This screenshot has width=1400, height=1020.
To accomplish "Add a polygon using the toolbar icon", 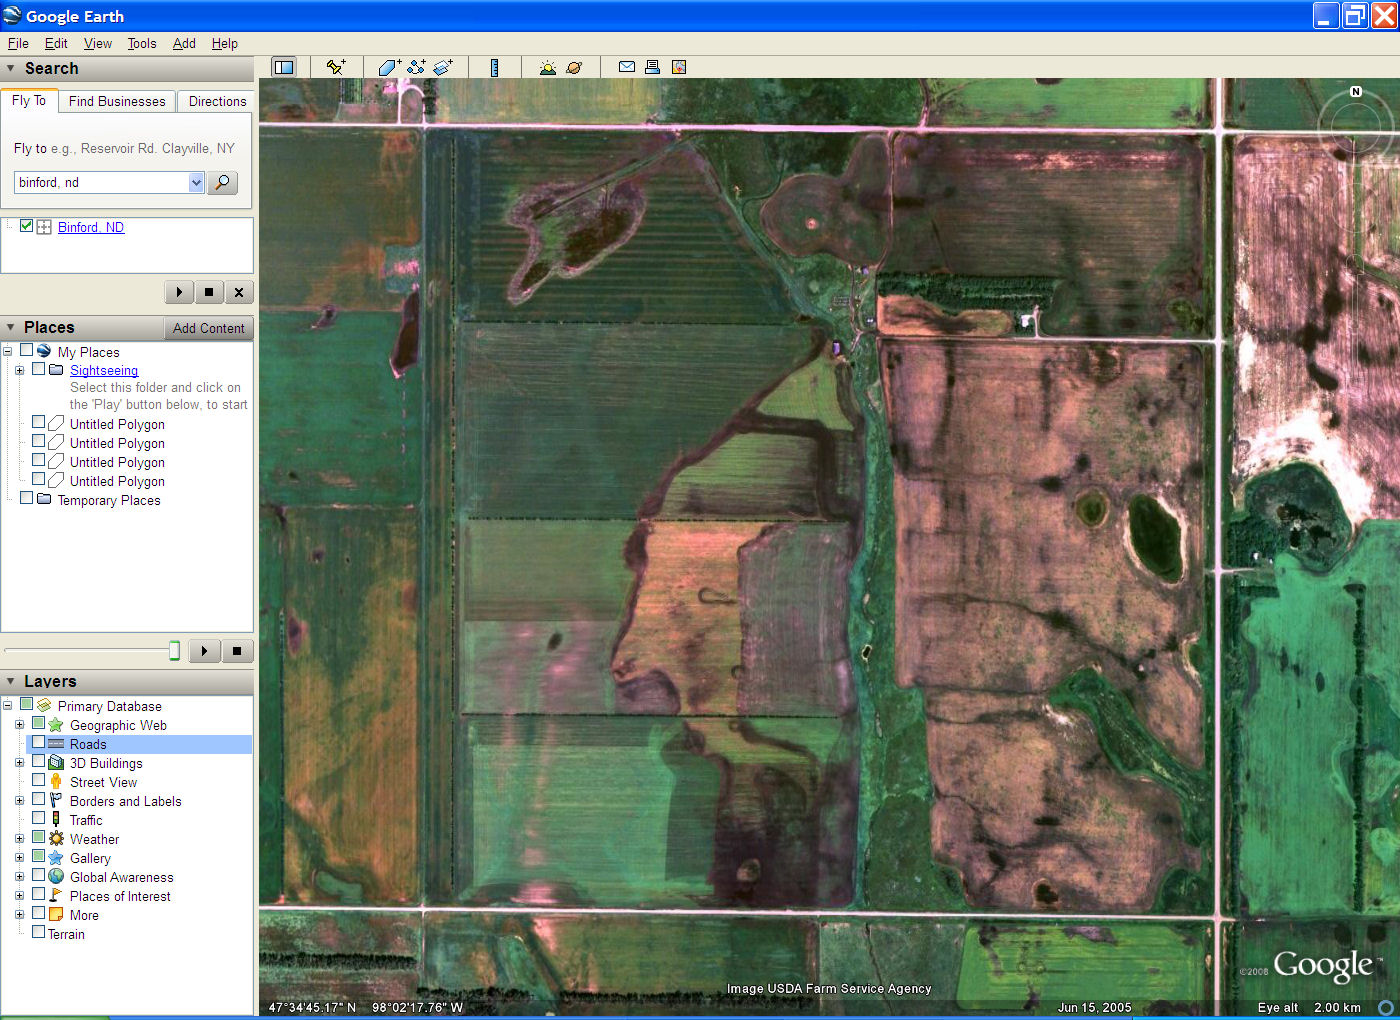I will click(390, 67).
